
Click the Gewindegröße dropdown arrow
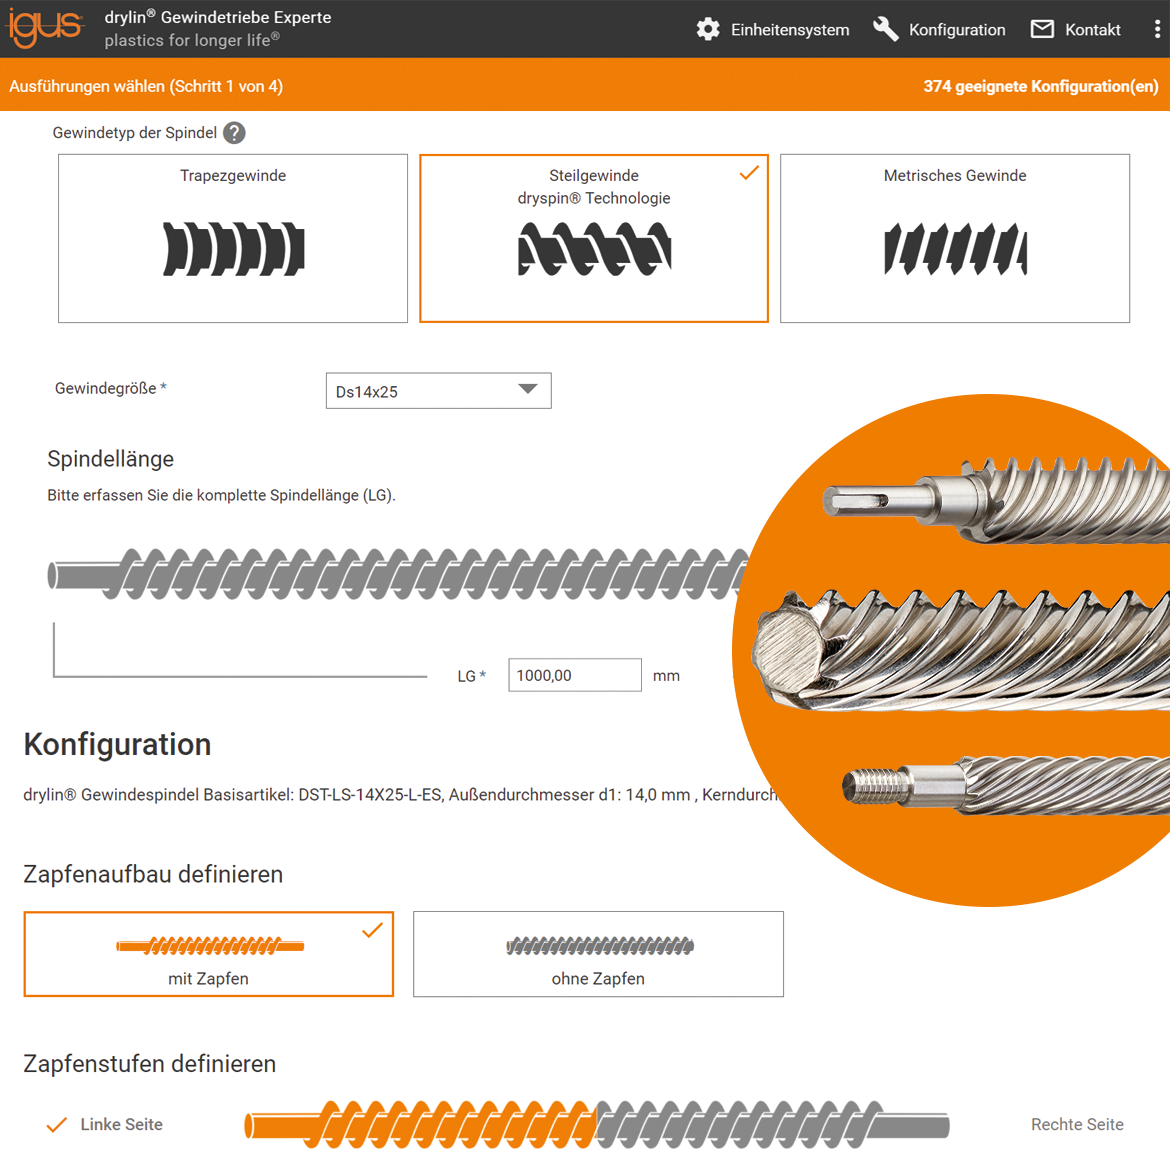coord(528,390)
